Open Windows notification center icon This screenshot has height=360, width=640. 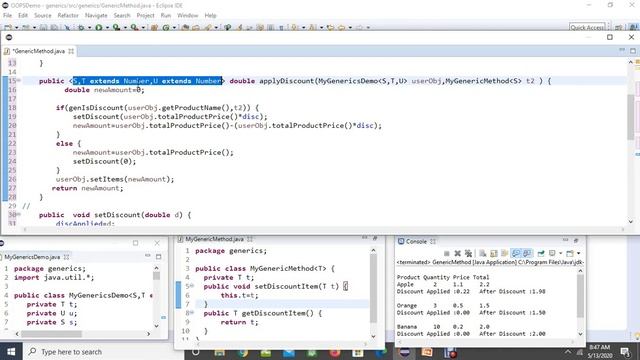click(x=626, y=352)
